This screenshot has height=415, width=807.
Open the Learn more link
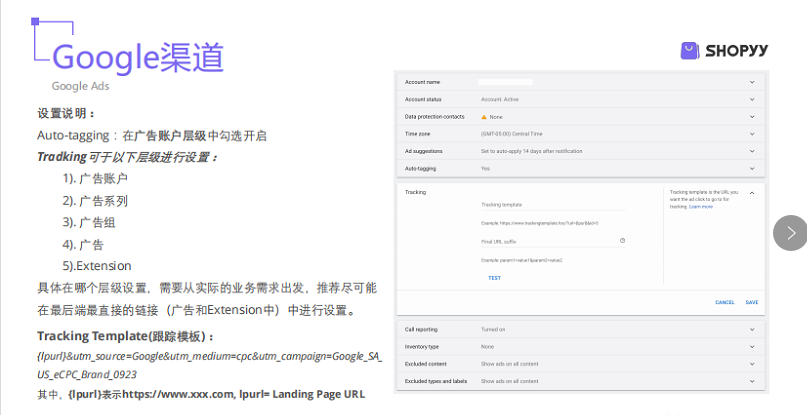(701, 206)
